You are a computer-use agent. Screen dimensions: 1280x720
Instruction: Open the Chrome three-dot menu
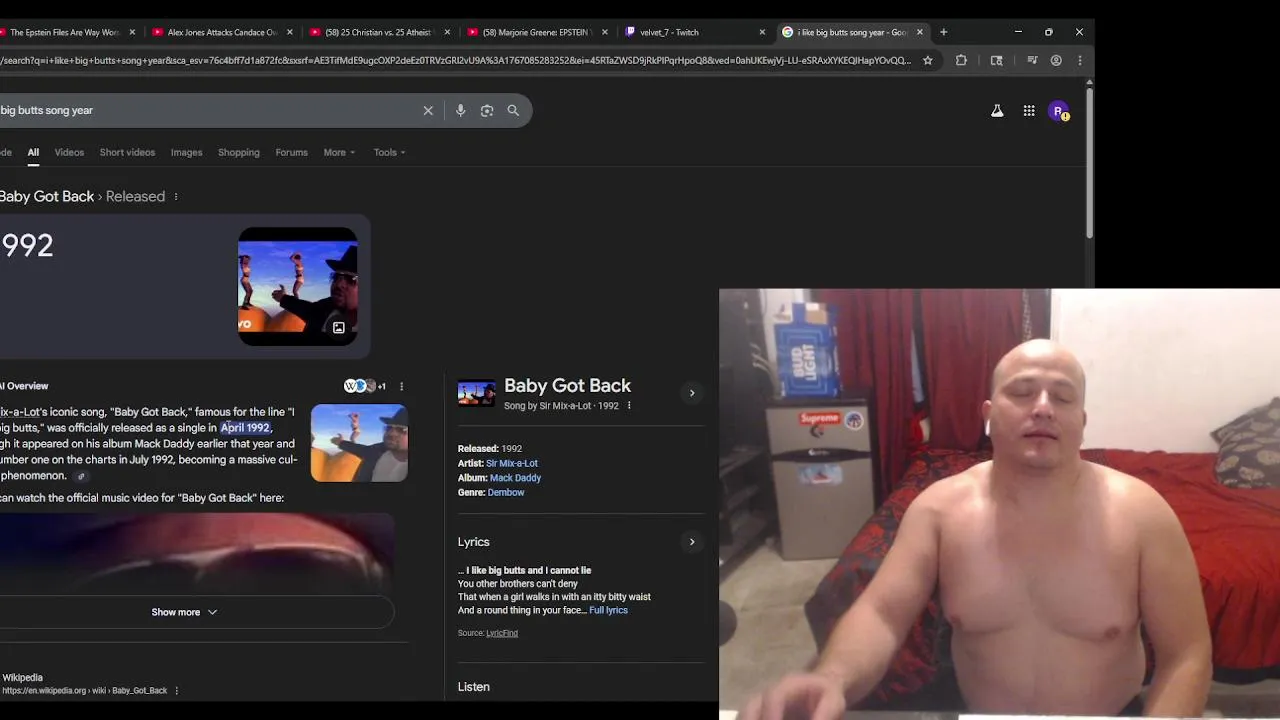(1079, 60)
